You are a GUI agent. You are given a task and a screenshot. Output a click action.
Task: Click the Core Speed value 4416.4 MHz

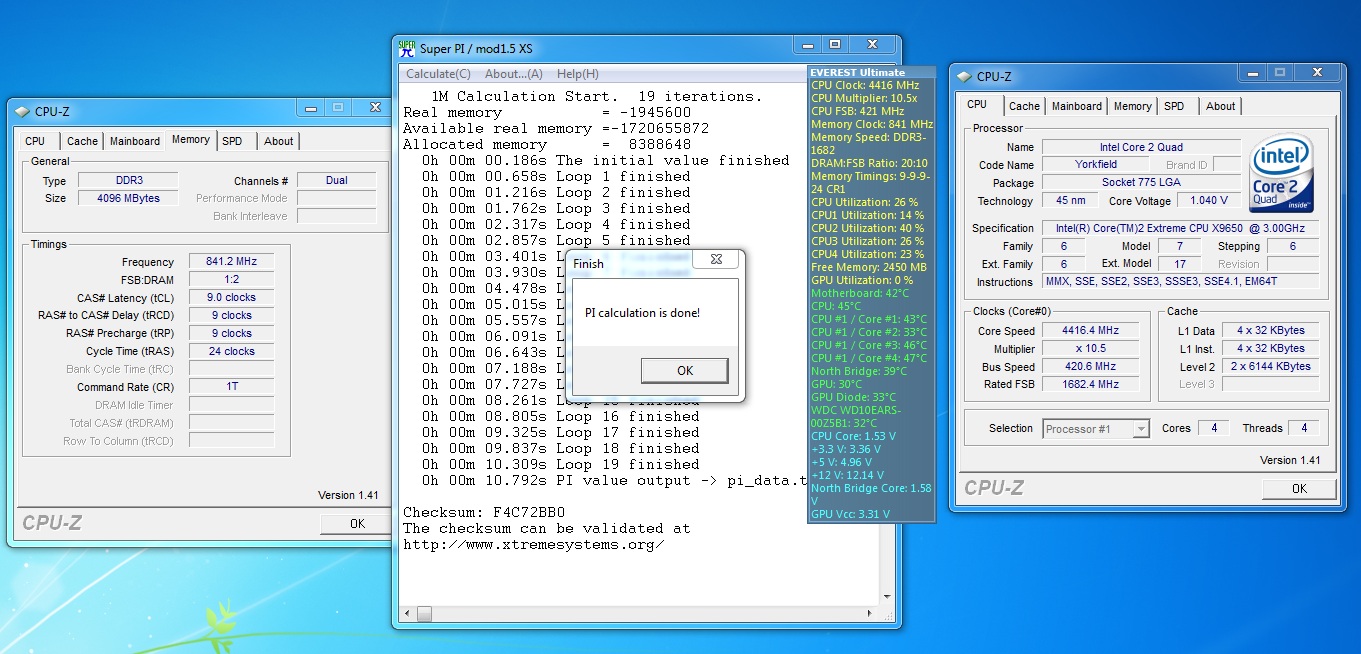point(1090,331)
